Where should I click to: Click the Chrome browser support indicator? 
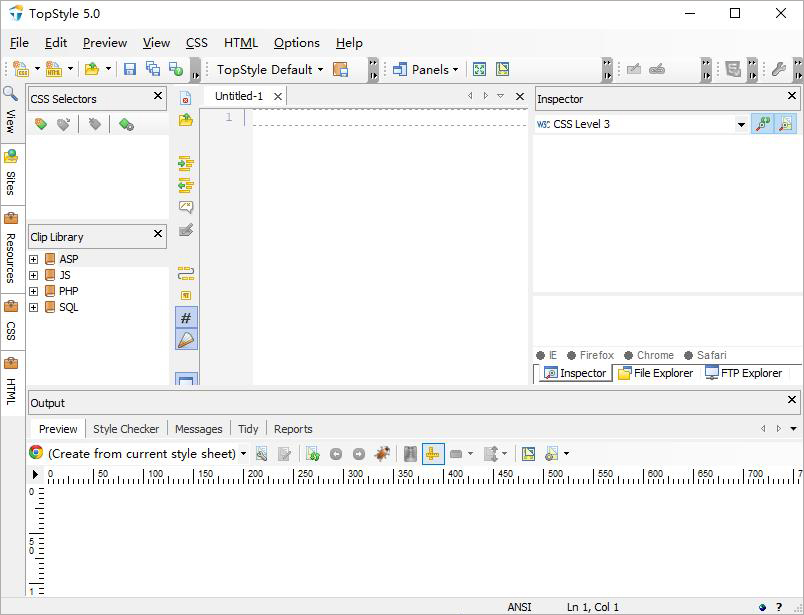649,355
